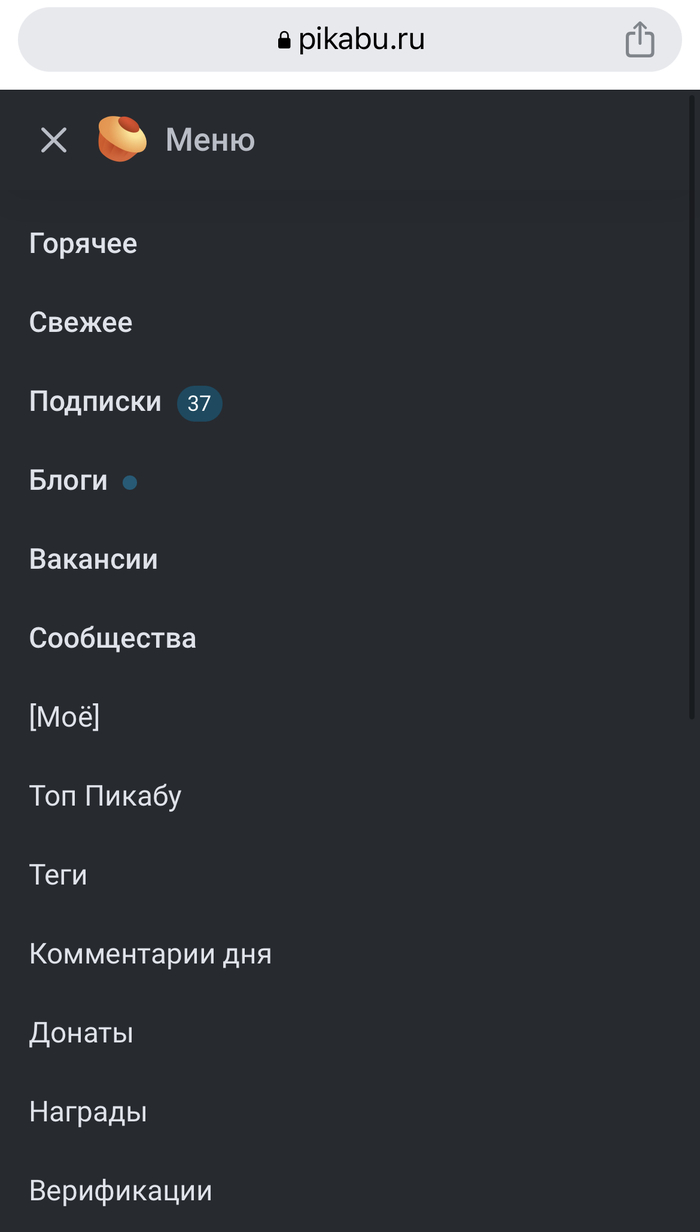Close the menu with the X icon
Screen dimensions: 700x1232
click(54, 140)
